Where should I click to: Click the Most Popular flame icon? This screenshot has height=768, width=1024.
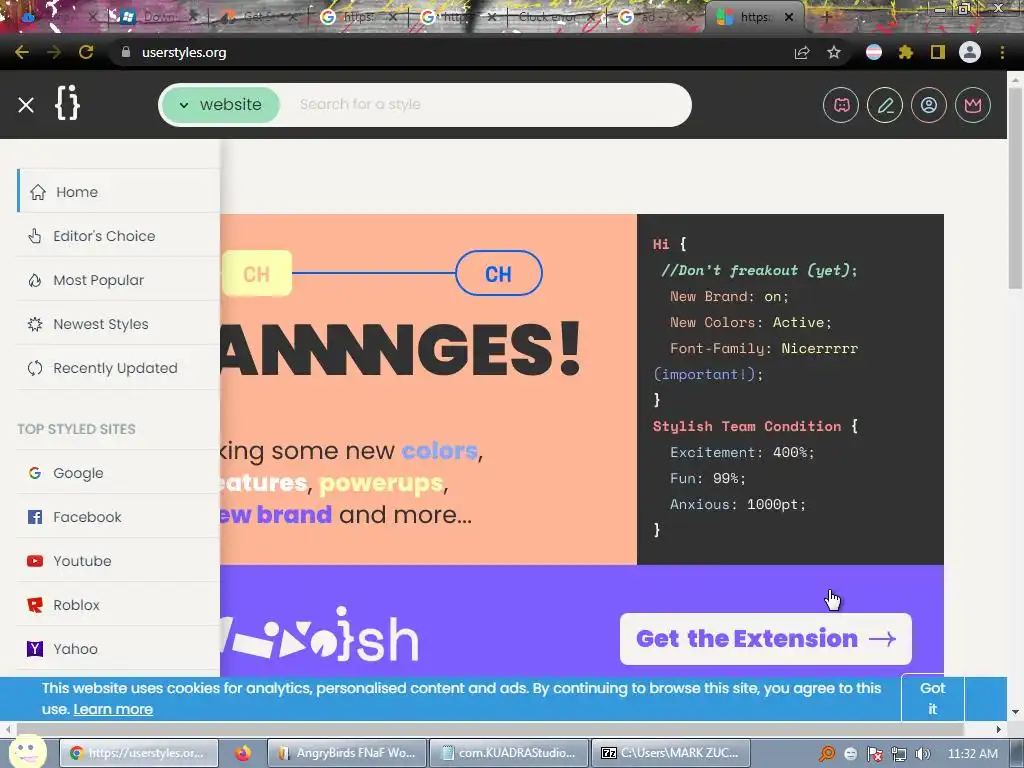(x=35, y=280)
